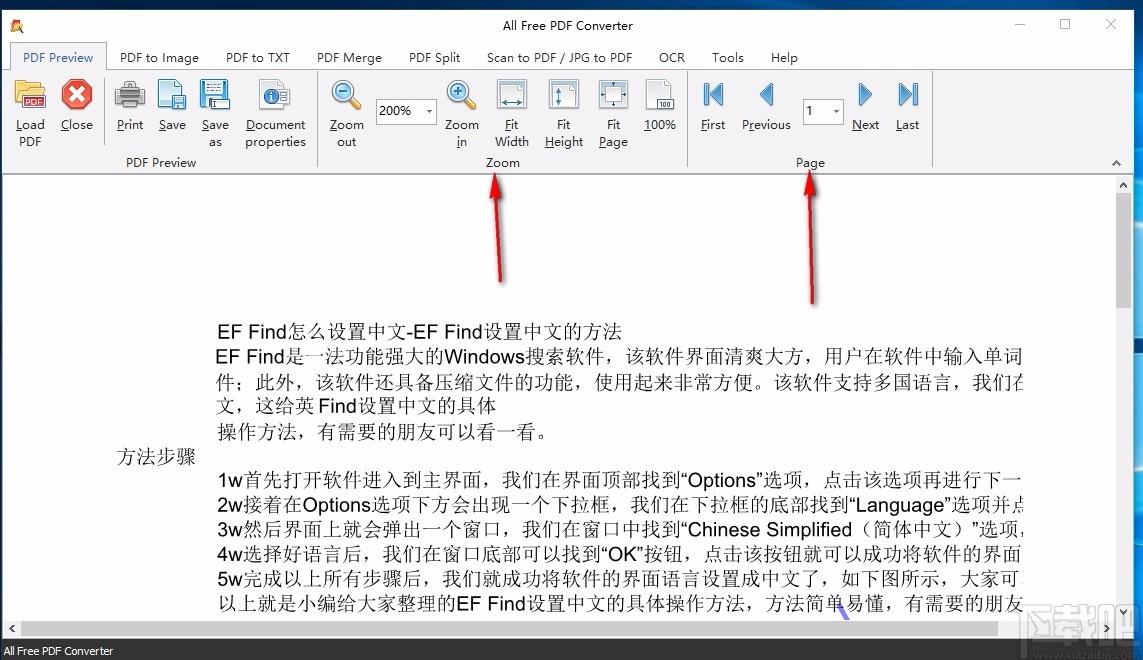
Task: Open Document properties
Action: (x=275, y=113)
